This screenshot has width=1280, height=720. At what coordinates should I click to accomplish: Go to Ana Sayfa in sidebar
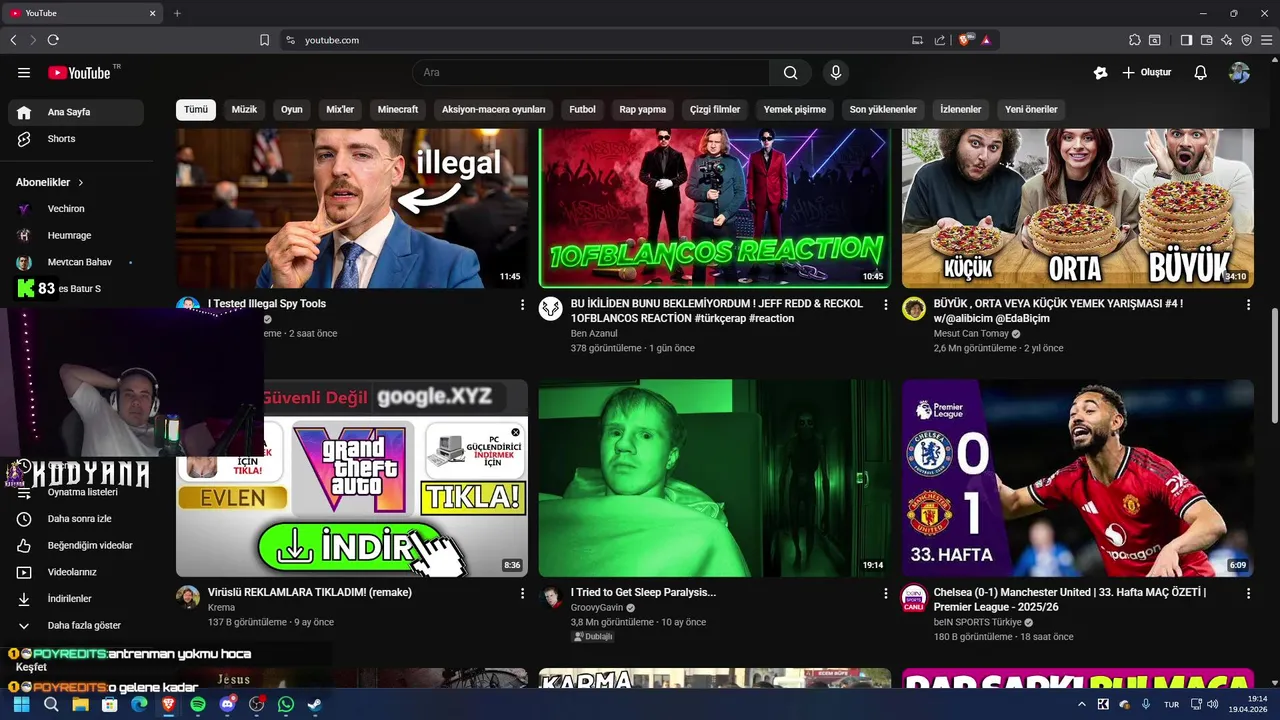[76, 112]
